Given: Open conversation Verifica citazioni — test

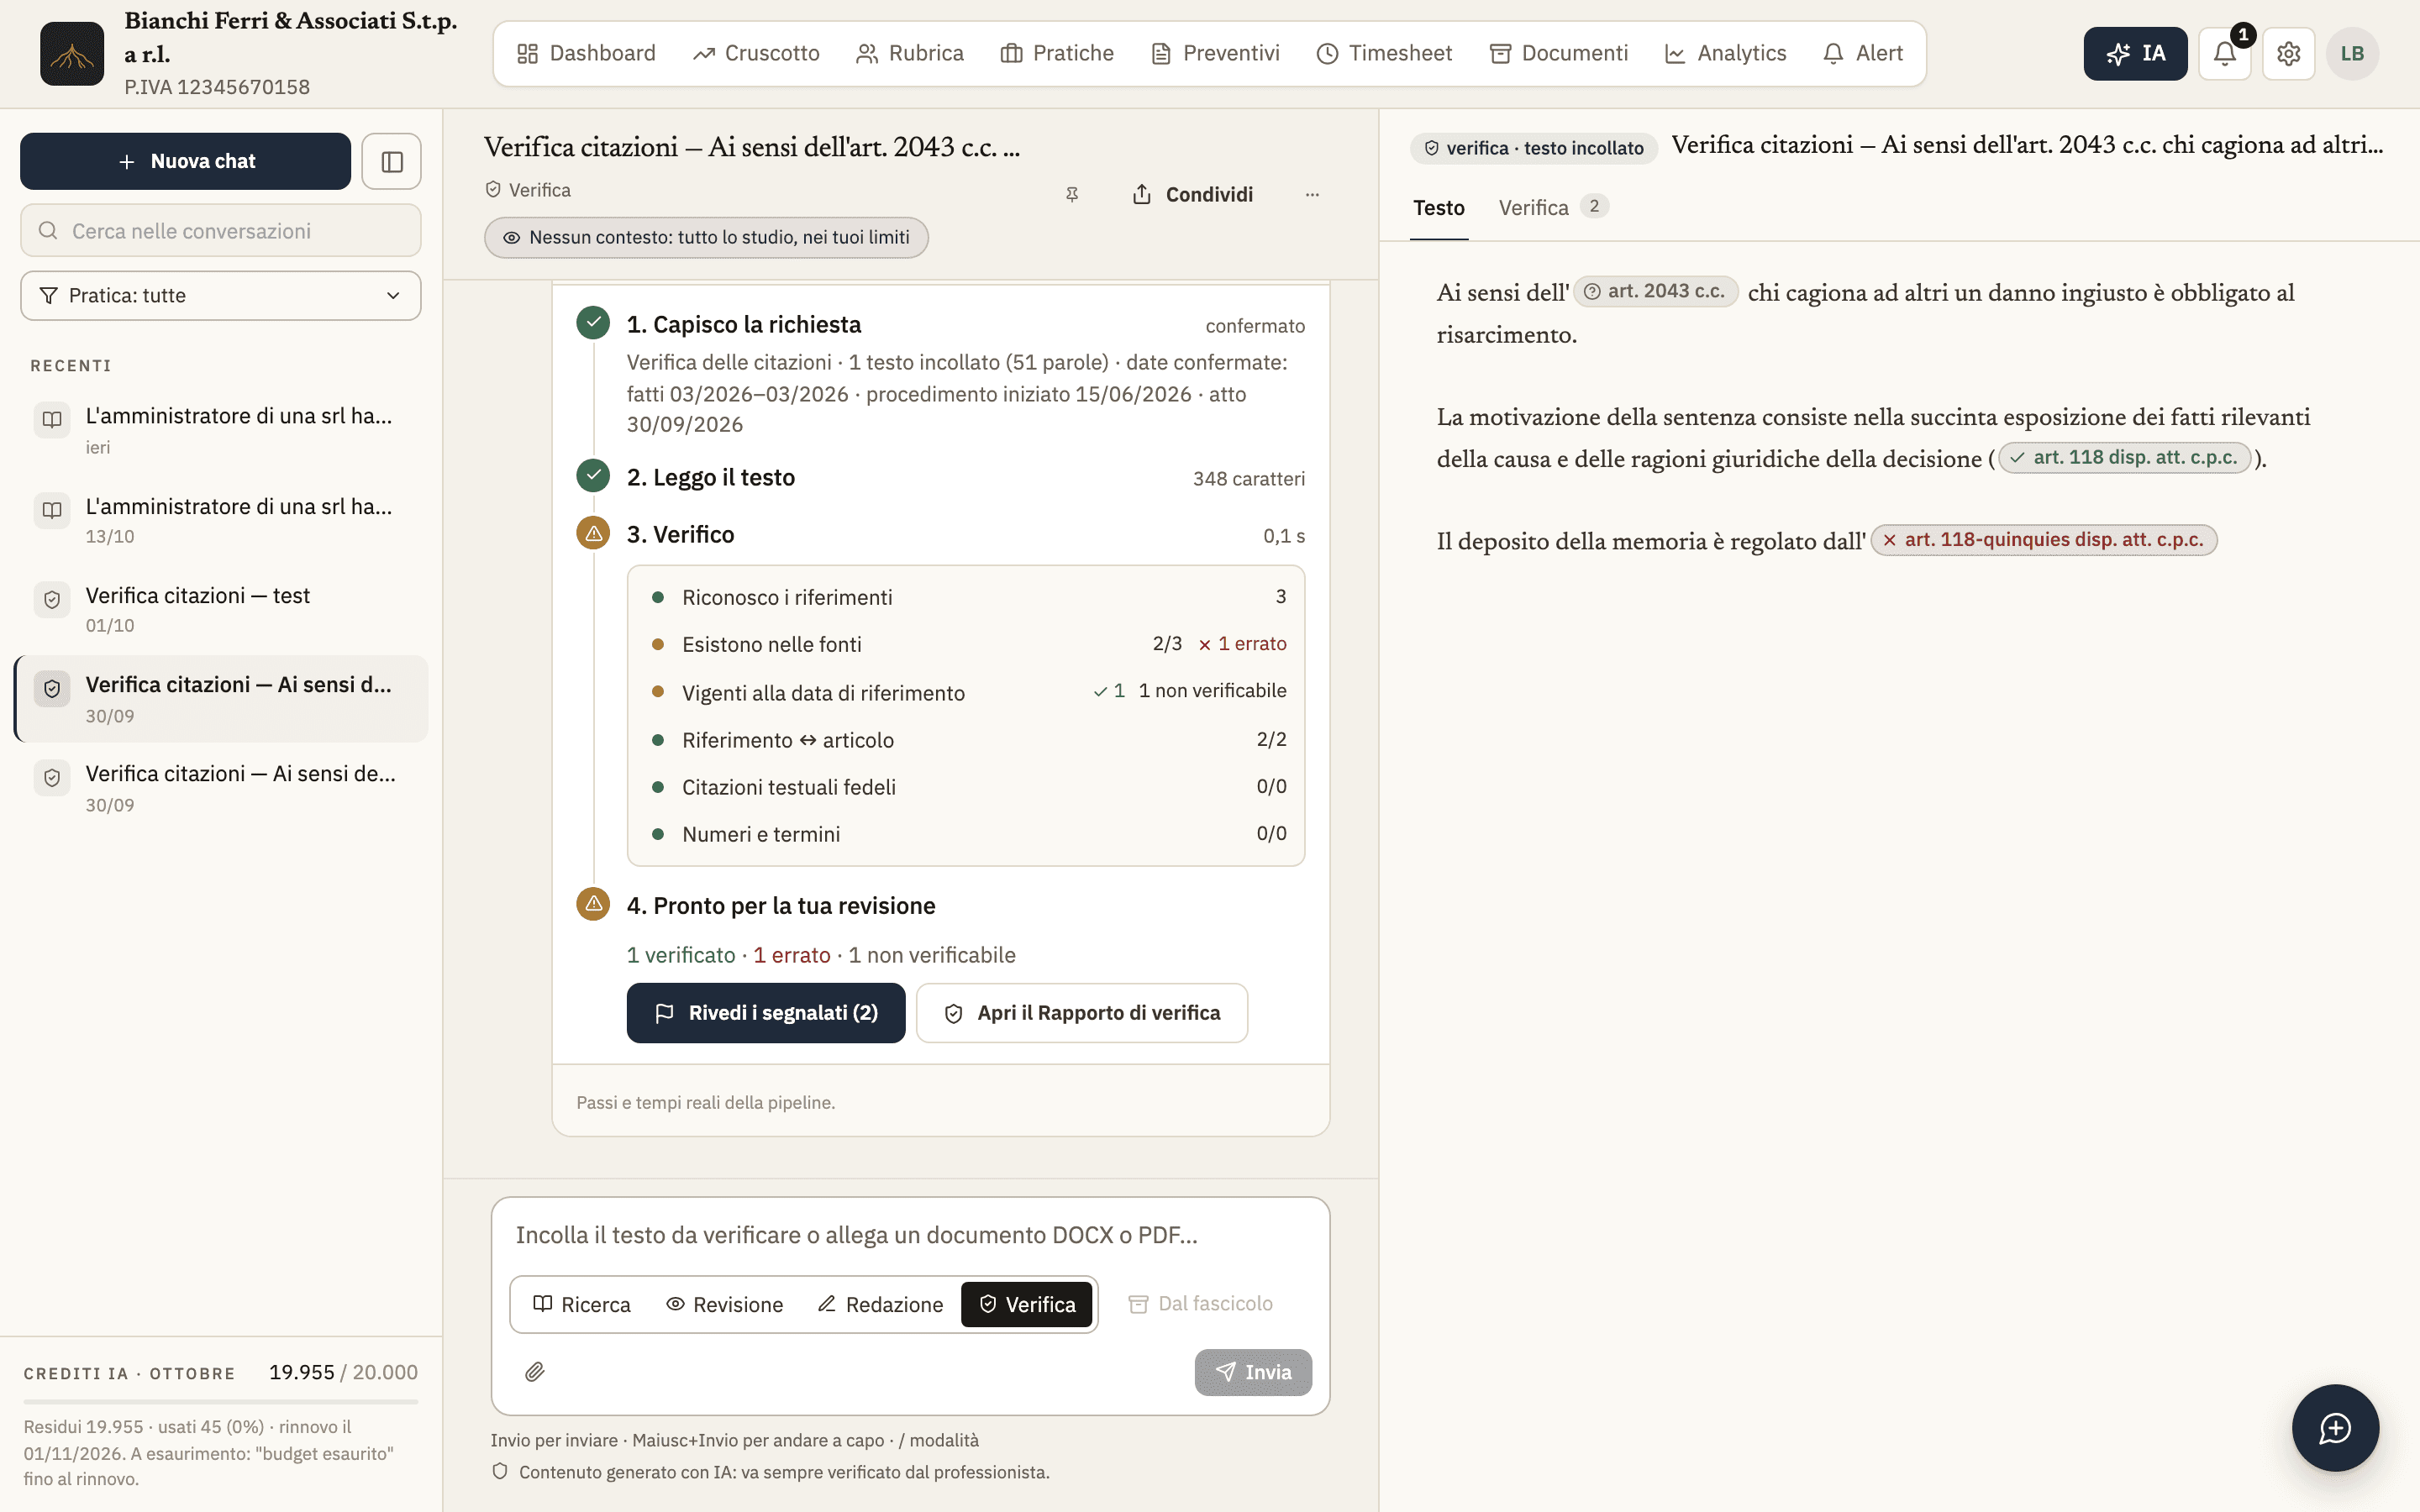Looking at the screenshot, I should (220, 609).
